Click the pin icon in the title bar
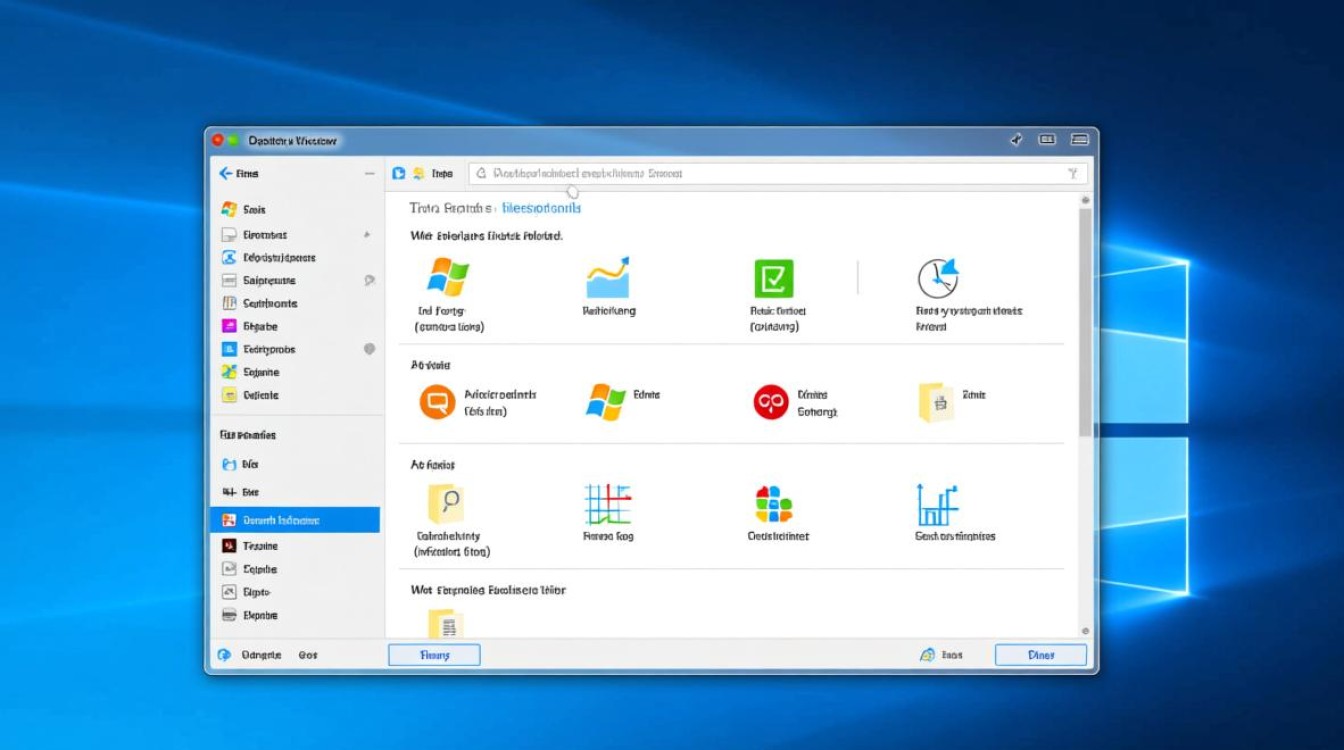The width and height of the screenshot is (1344, 750). pos(1016,140)
